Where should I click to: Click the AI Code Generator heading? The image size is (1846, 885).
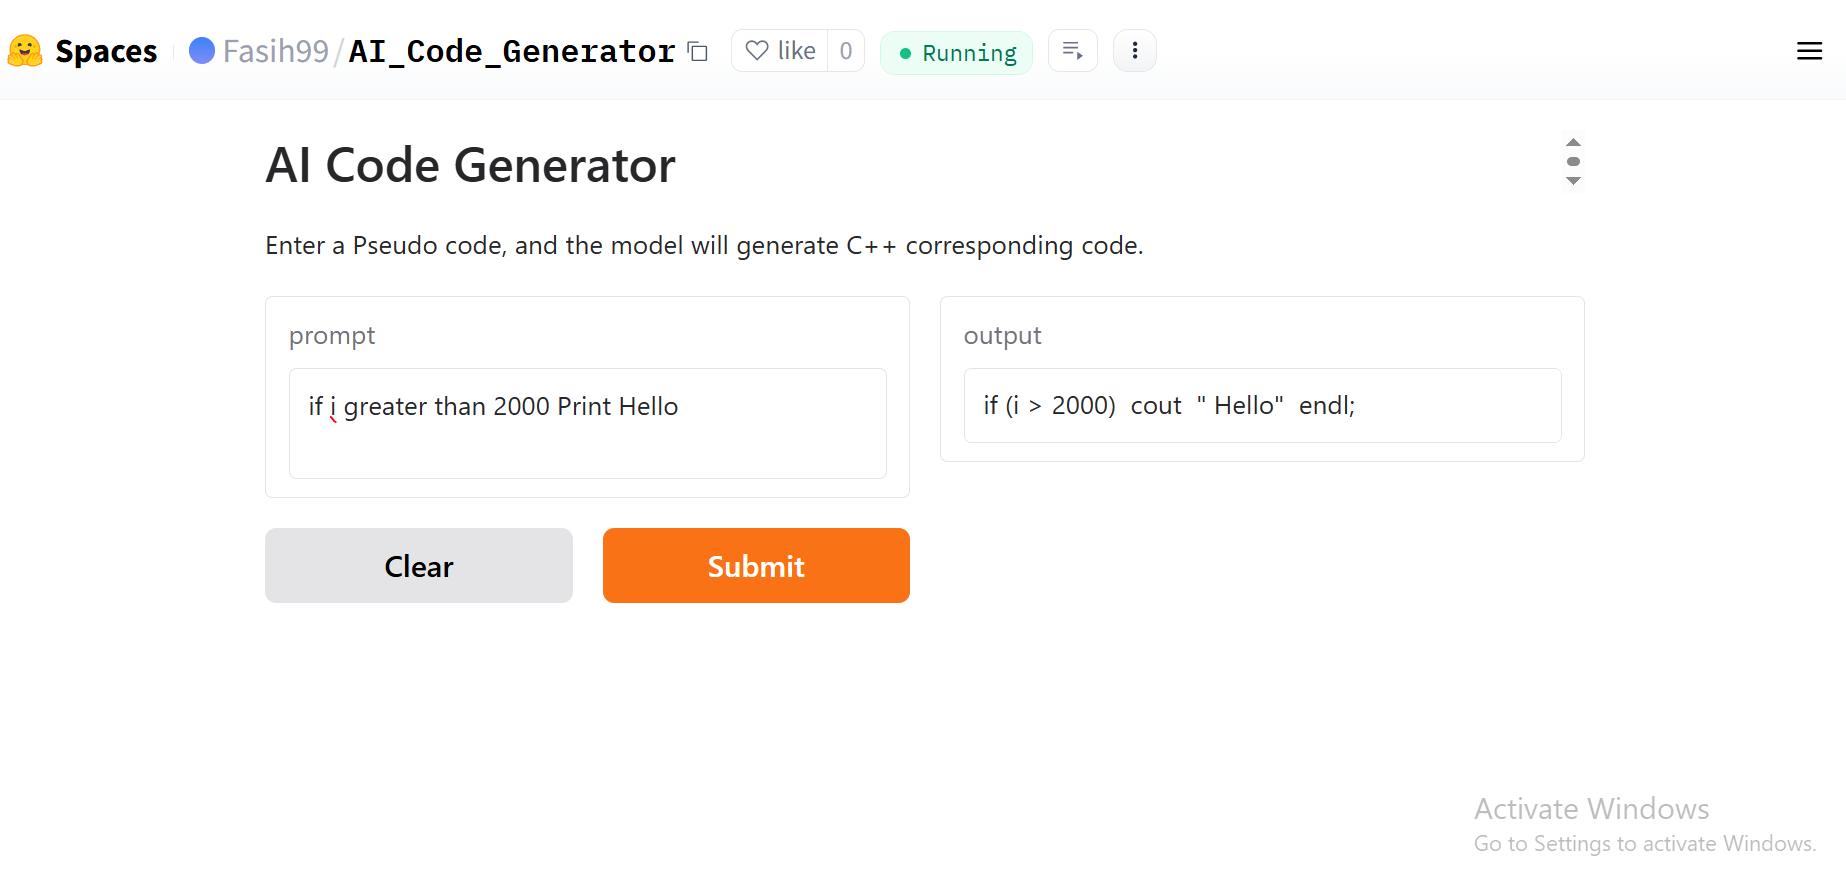point(470,165)
